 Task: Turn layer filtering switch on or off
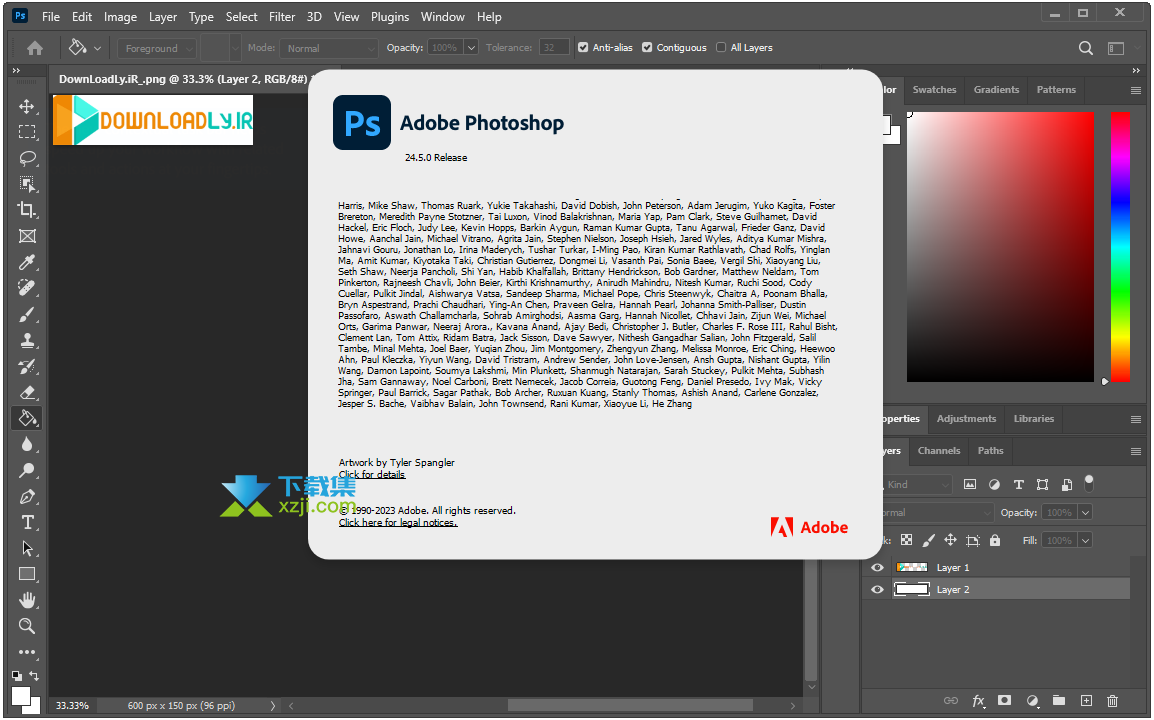[x=1089, y=484]
